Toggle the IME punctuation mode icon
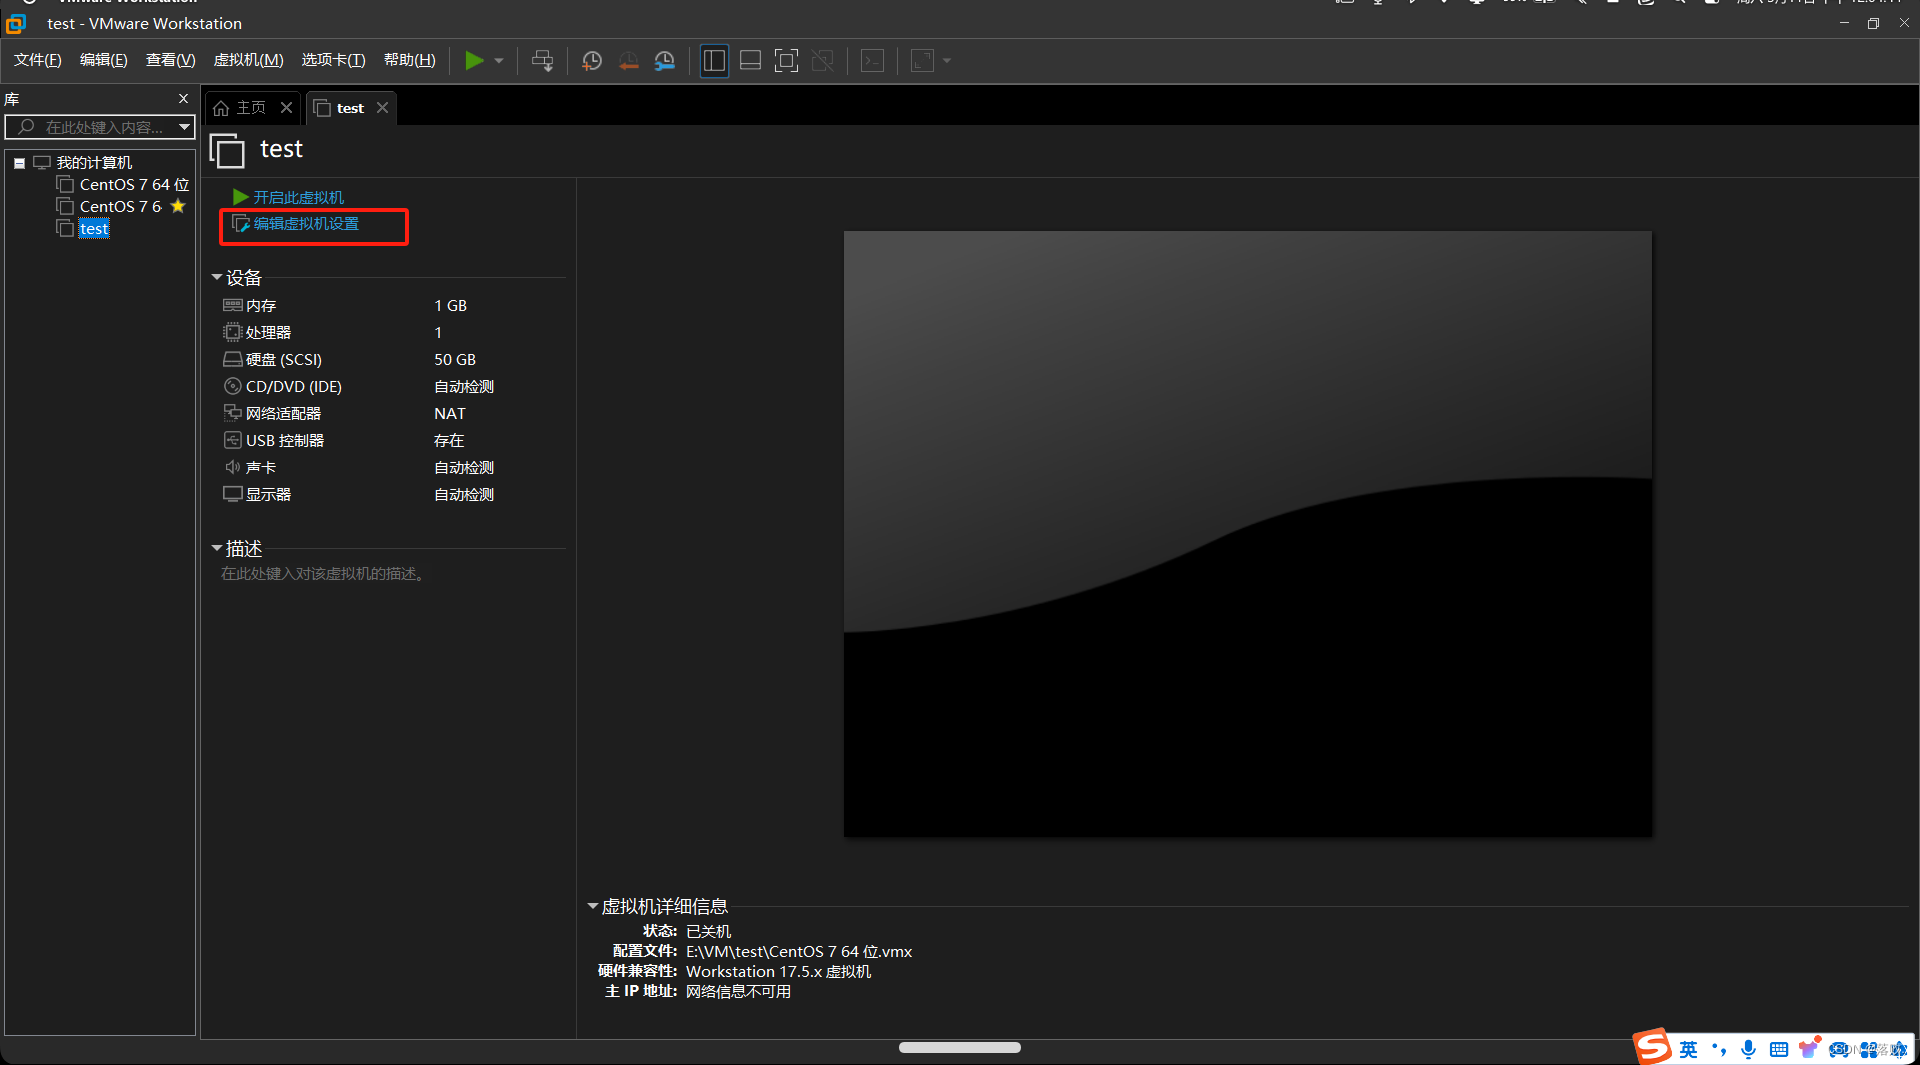 [x=1718, y=1049]
